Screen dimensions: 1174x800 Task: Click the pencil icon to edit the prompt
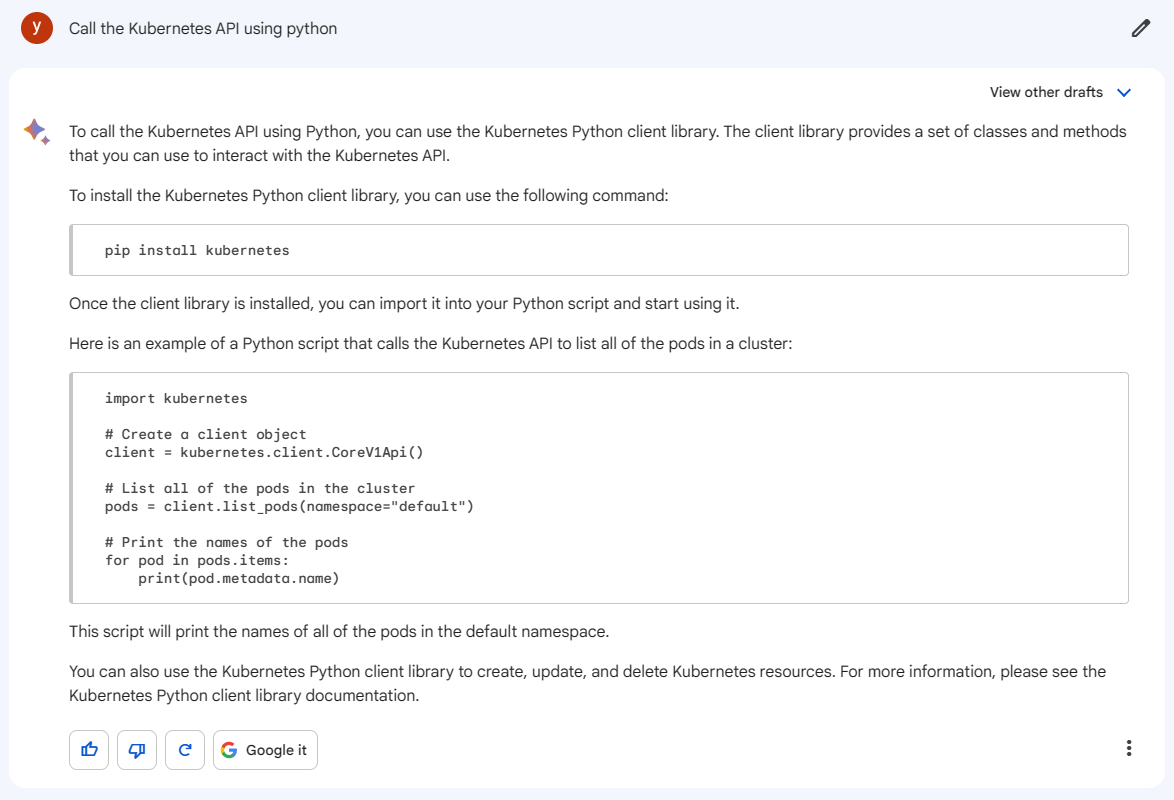(1140, 28)
